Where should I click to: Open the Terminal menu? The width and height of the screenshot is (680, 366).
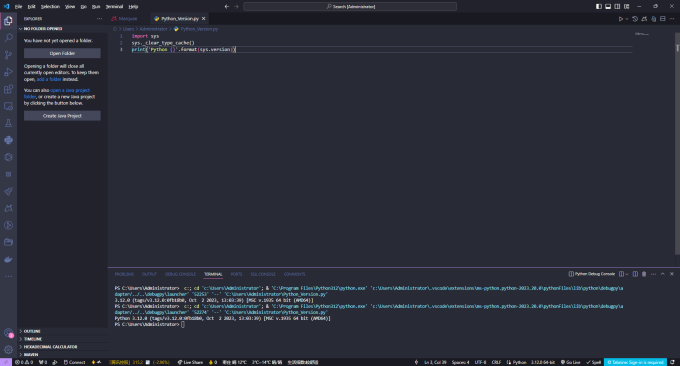coord(114,7)
